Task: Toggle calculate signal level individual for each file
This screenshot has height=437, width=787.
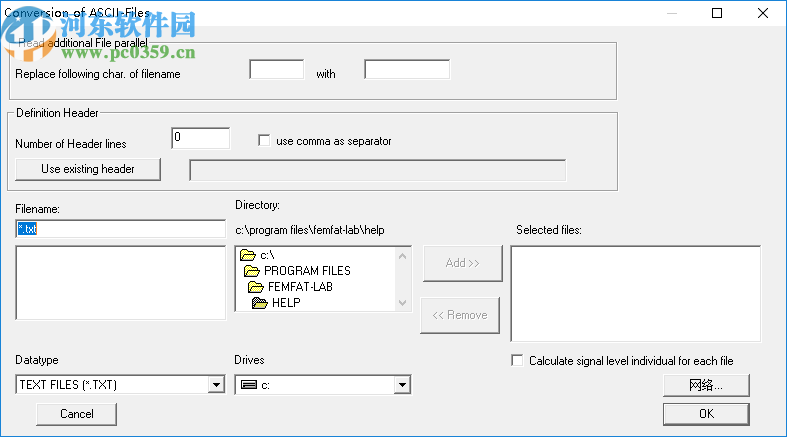Action: point(517,360)
